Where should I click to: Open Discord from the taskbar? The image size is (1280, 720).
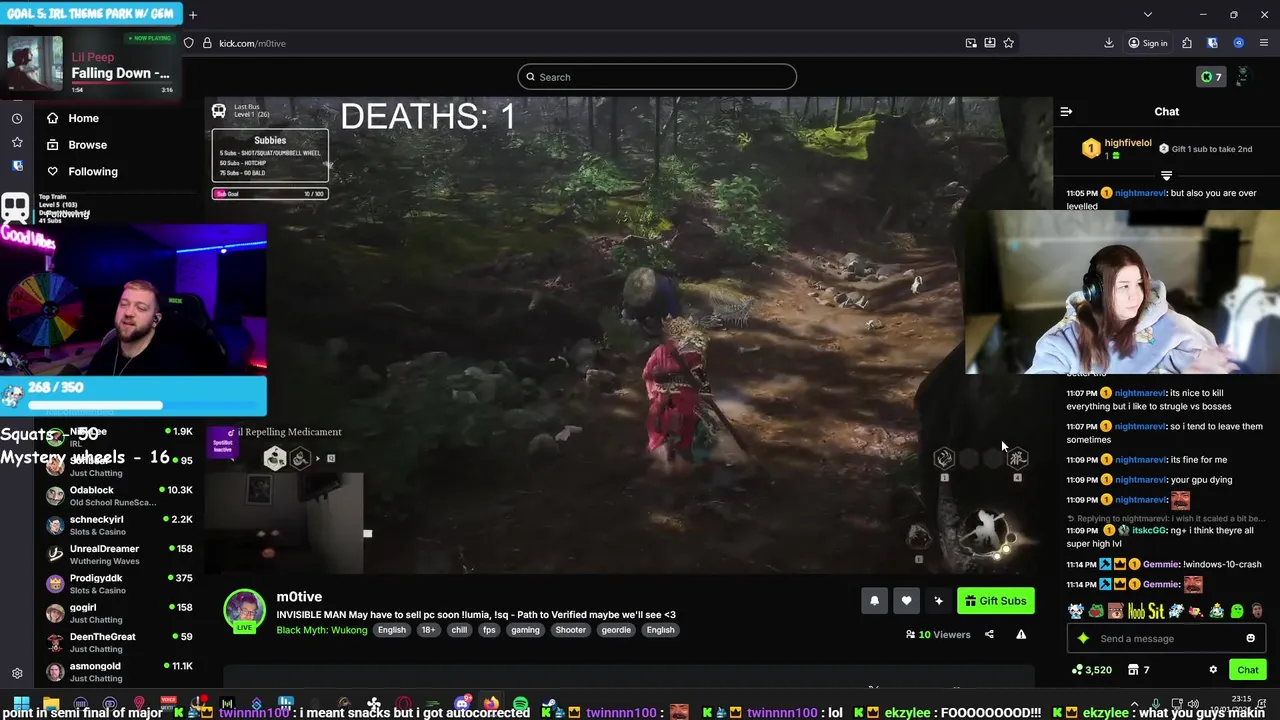[462, 704]
